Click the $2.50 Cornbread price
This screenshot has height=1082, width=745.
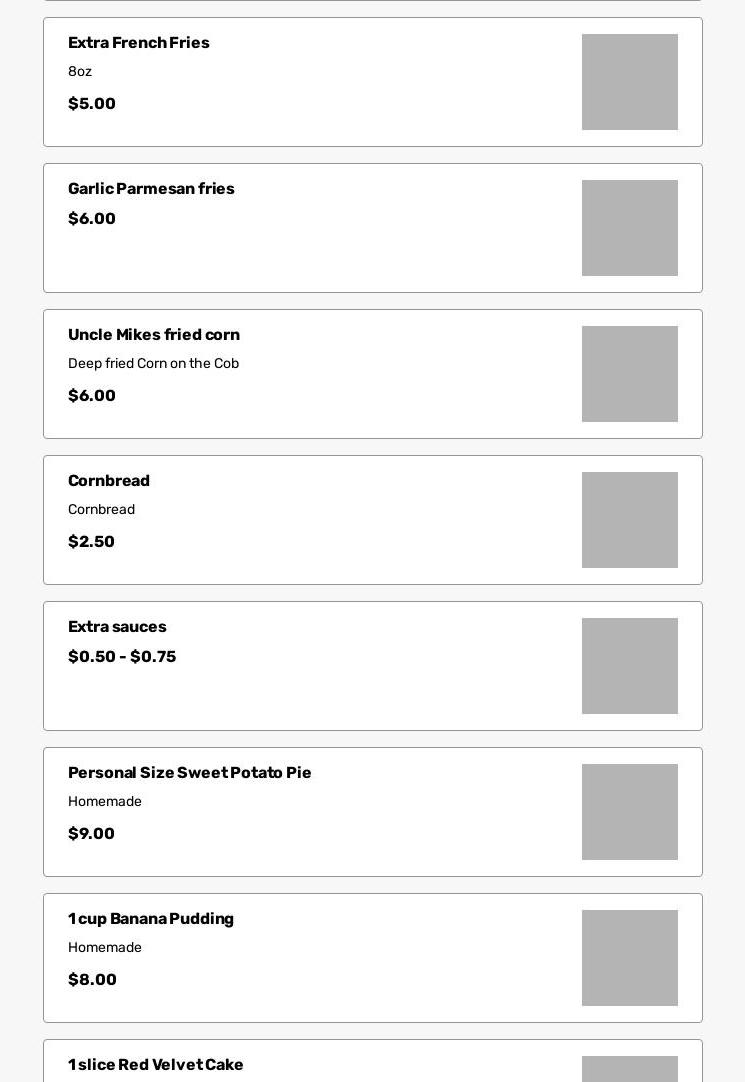tap(91, 542)
